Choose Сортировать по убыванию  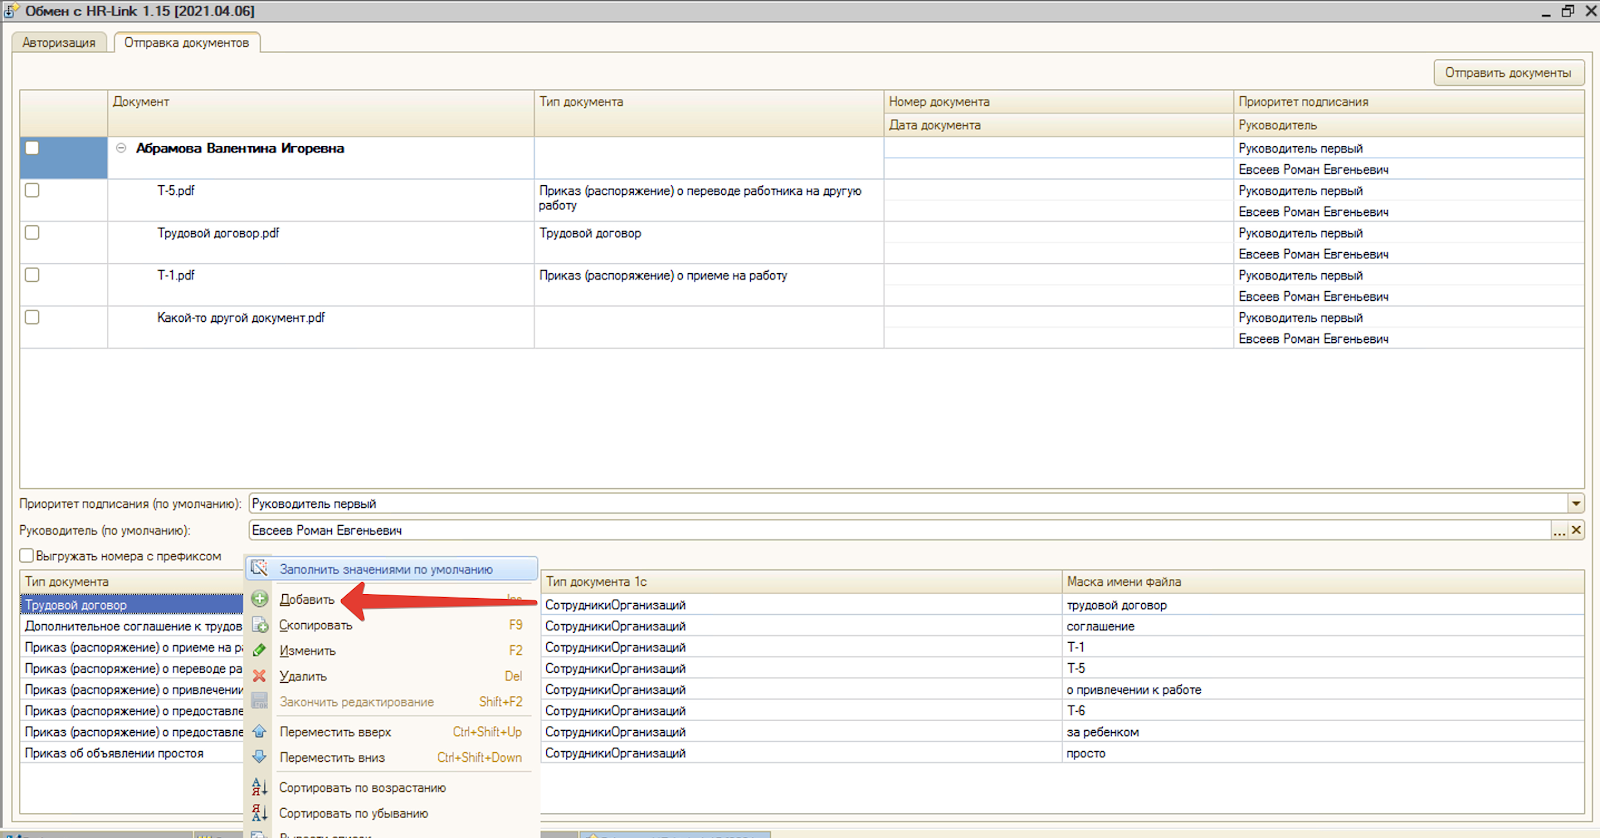(353, 813)
